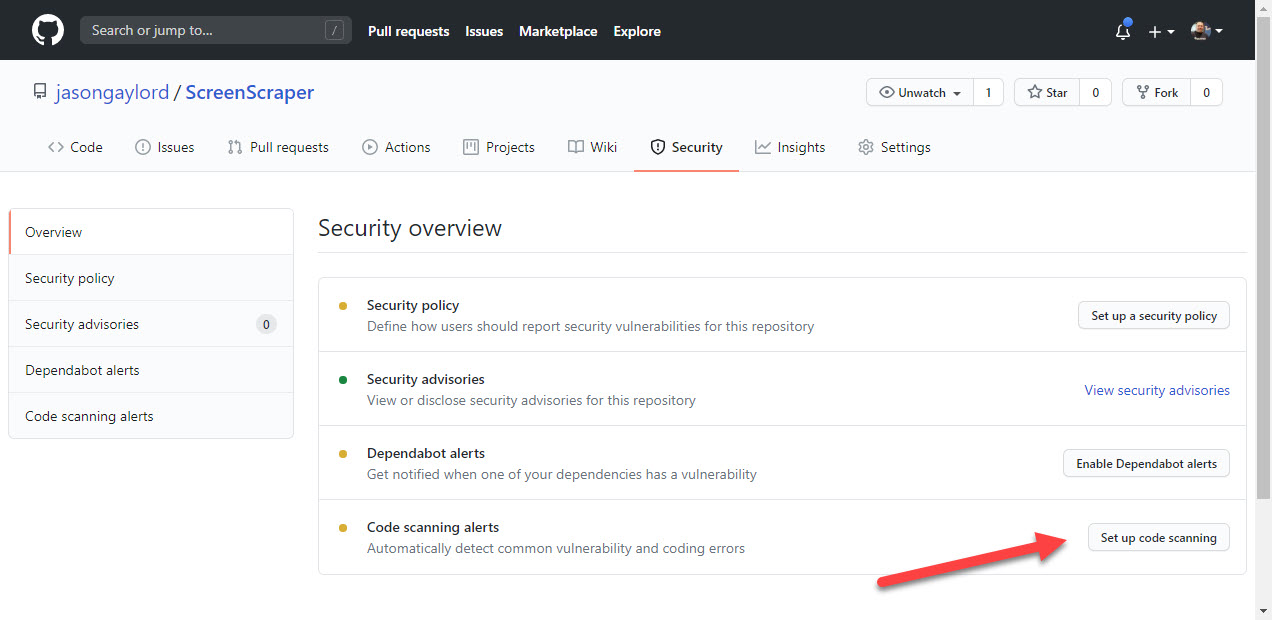Click the repository book icon before jasongaylord

click(39, 92)
